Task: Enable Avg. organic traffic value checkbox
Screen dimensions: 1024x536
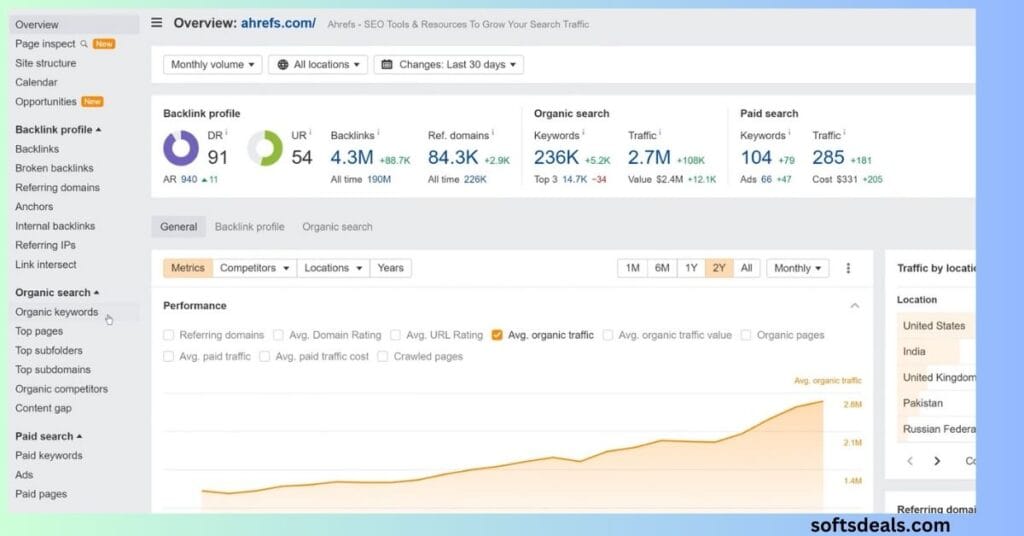Action: click(x=607, y=335)
